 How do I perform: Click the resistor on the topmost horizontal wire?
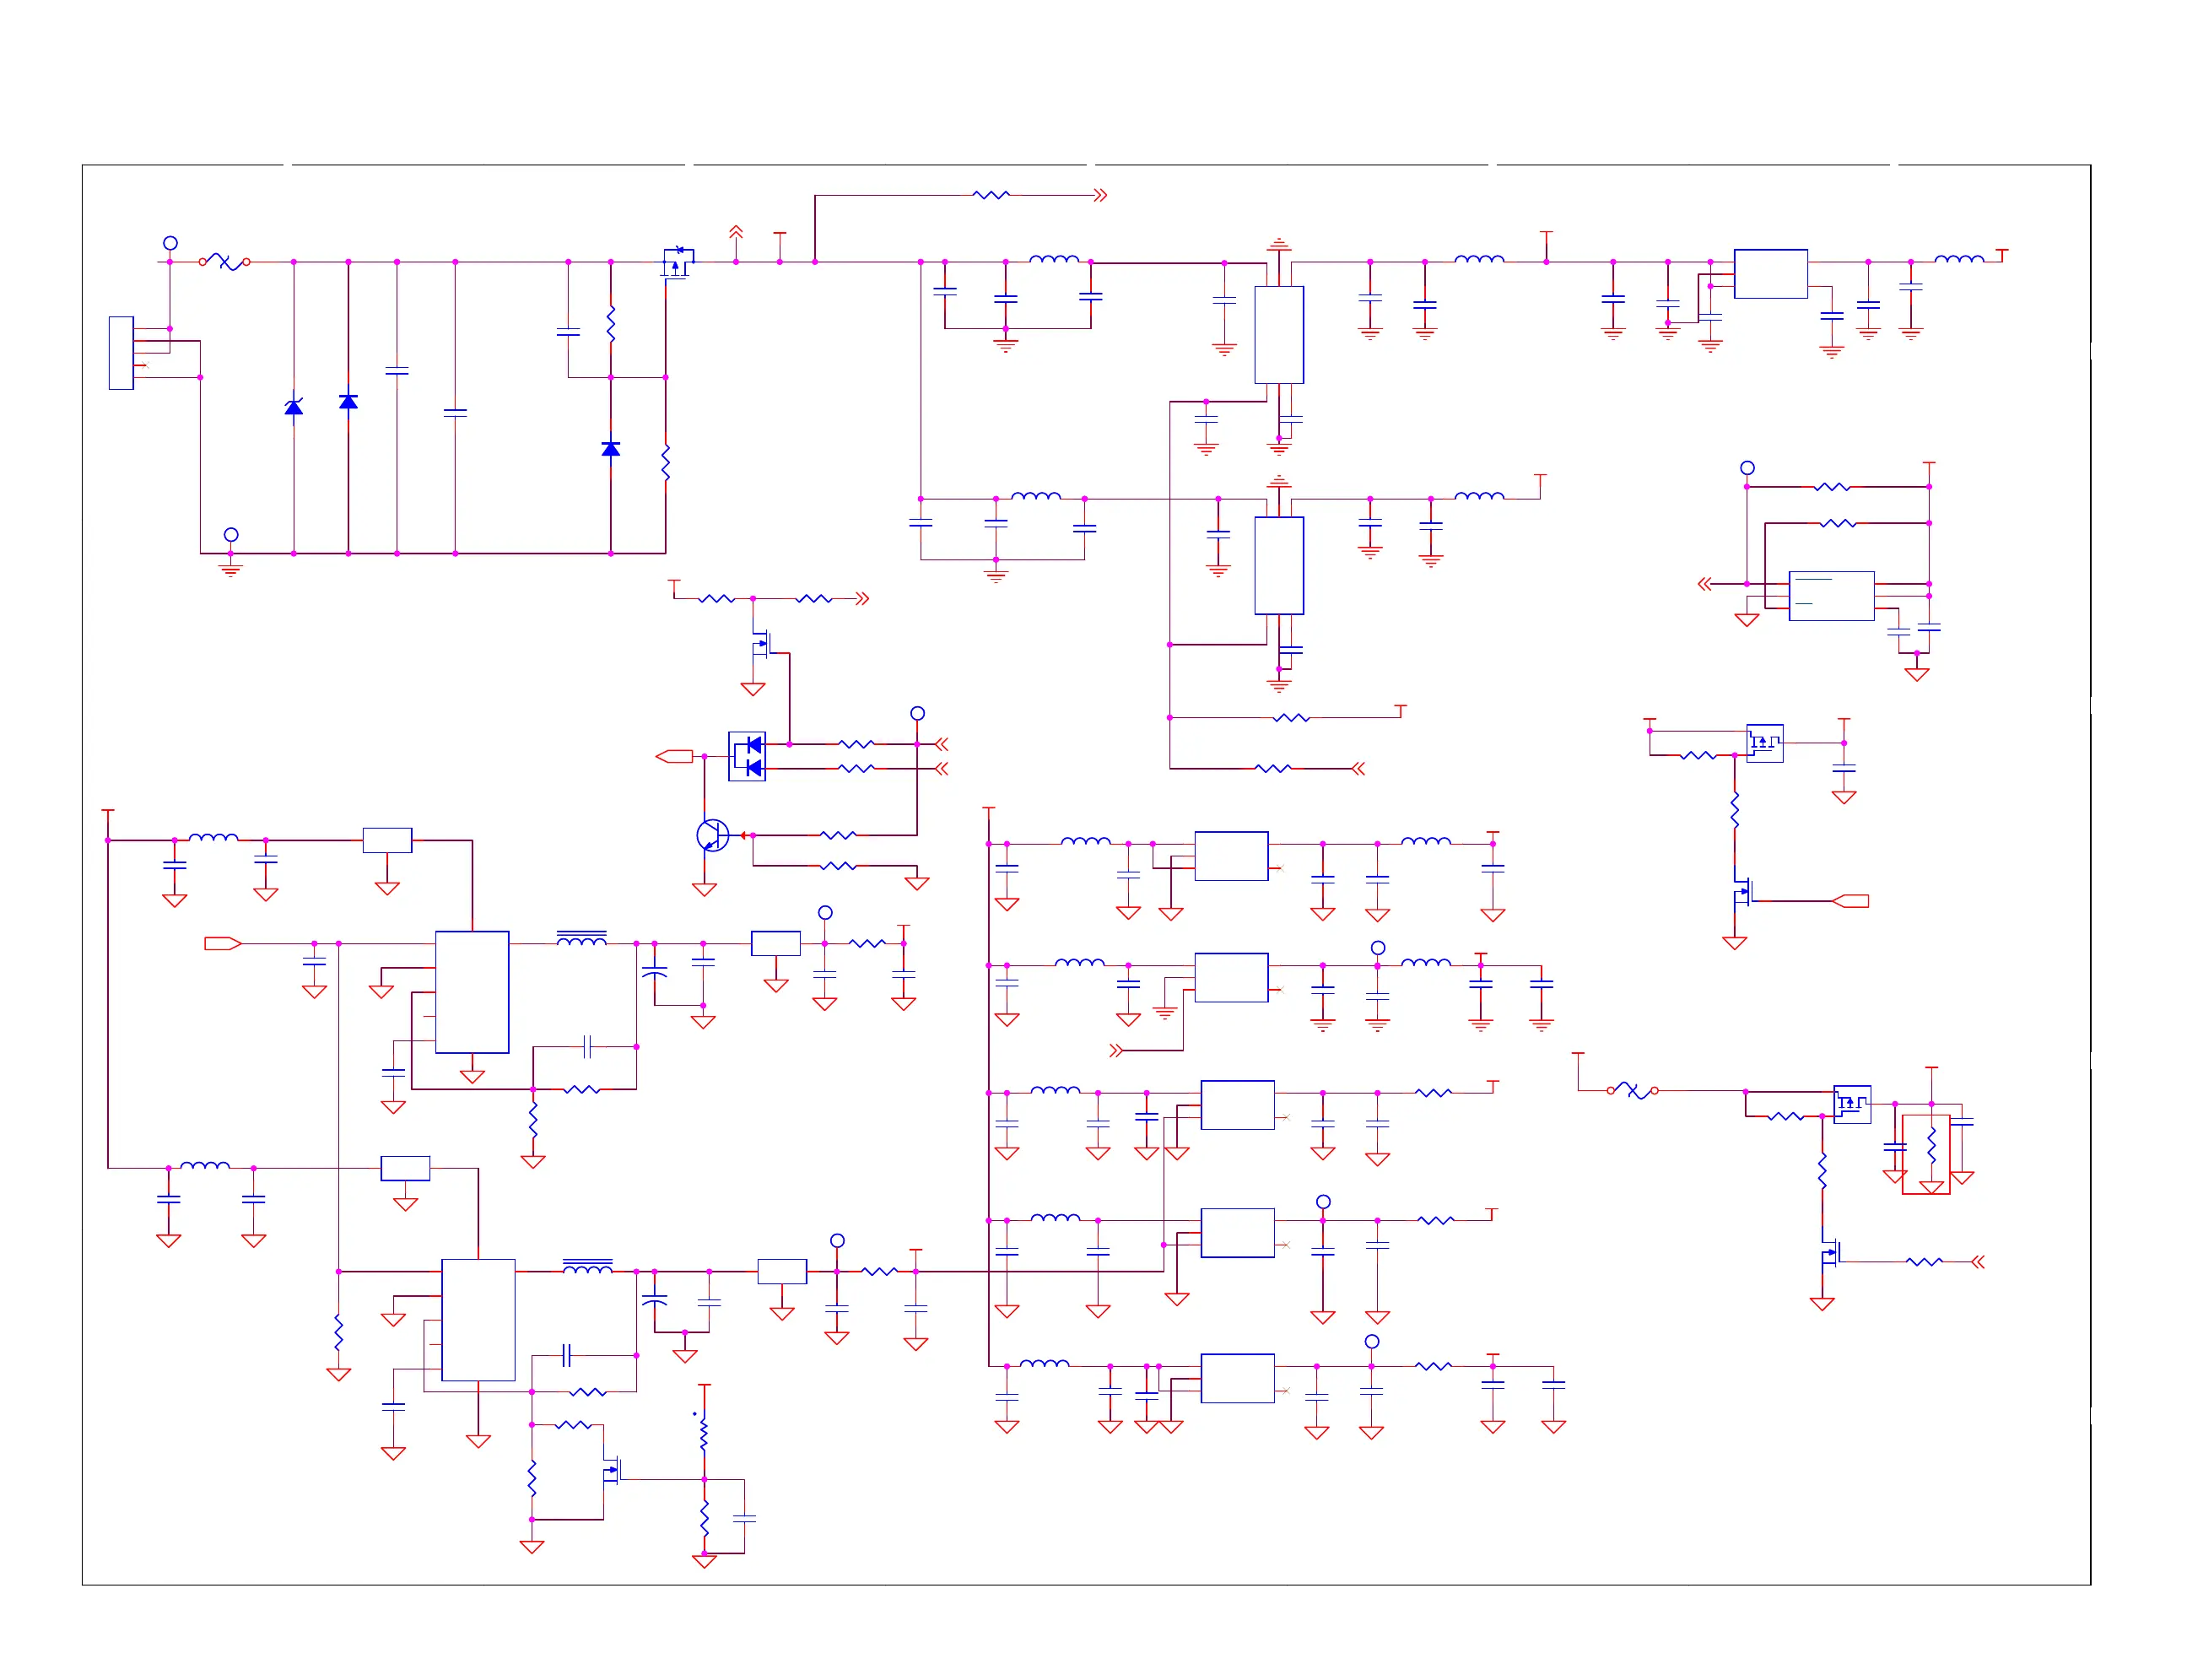[x=990, y=195]
